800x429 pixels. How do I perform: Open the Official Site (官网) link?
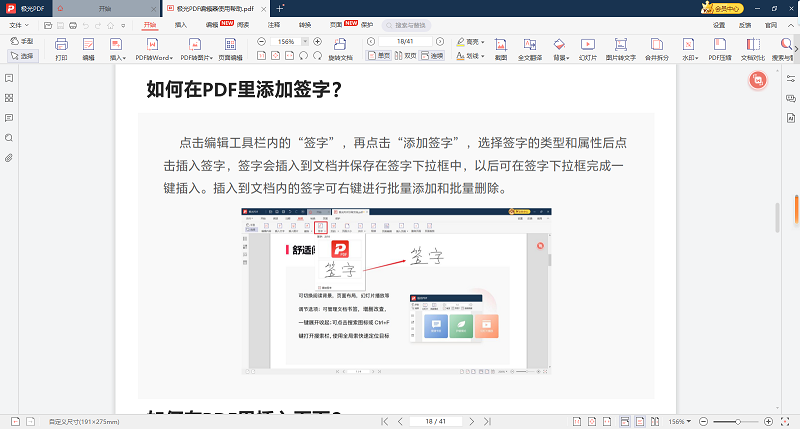click(x=770, y=25)
